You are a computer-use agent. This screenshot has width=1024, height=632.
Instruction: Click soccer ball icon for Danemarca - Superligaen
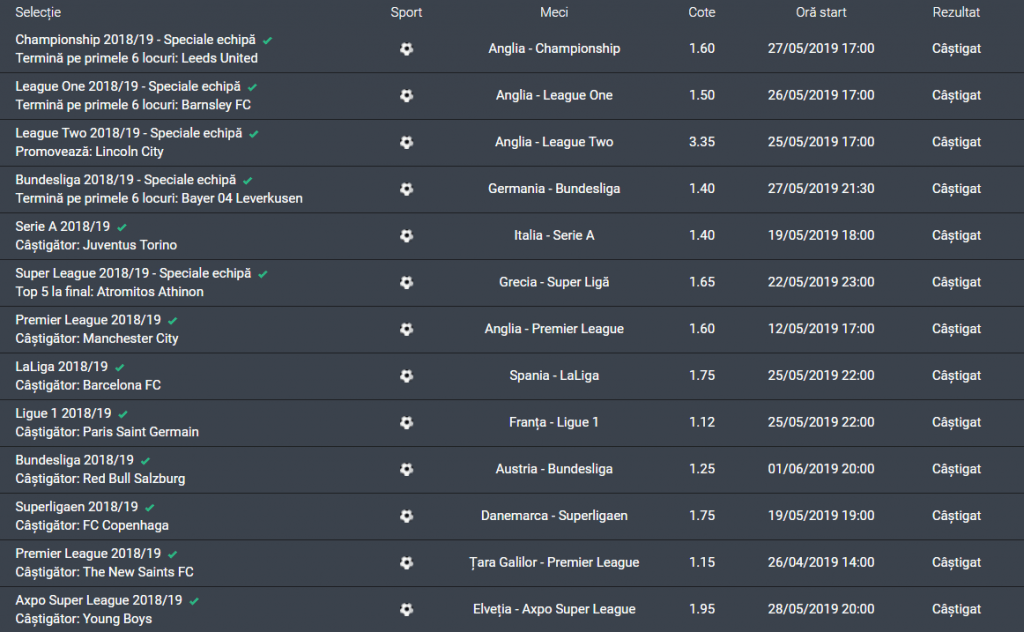(406, 516)
